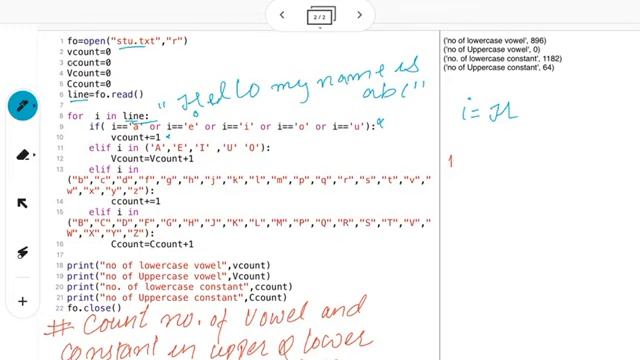Select the blue Pen tool
This screenshot has height=360, width=640.
click(22, 106)
